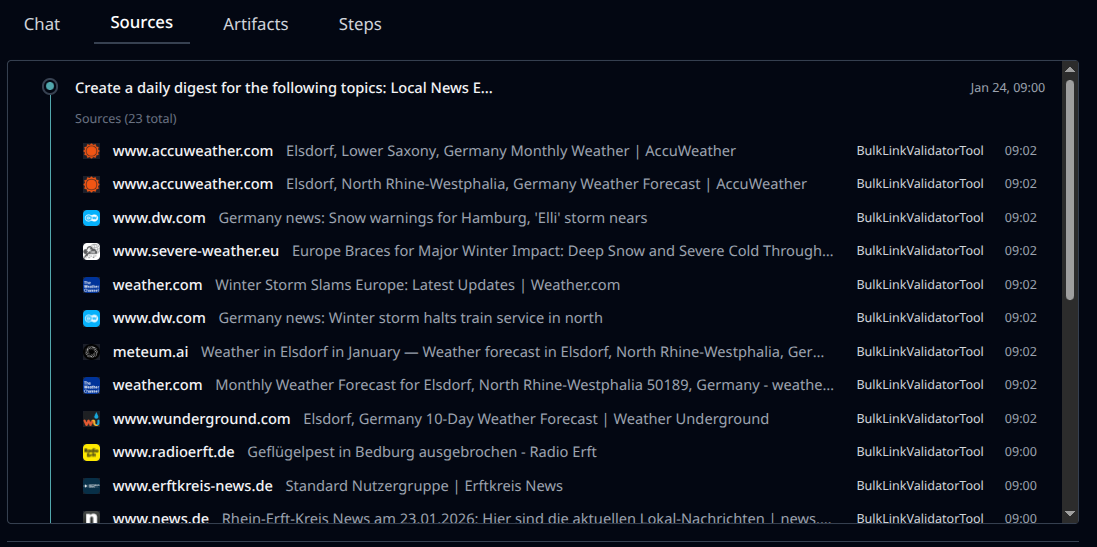Click the 09:02 time on the wunderground row
1097x547 pixels.
[1021, 419]
